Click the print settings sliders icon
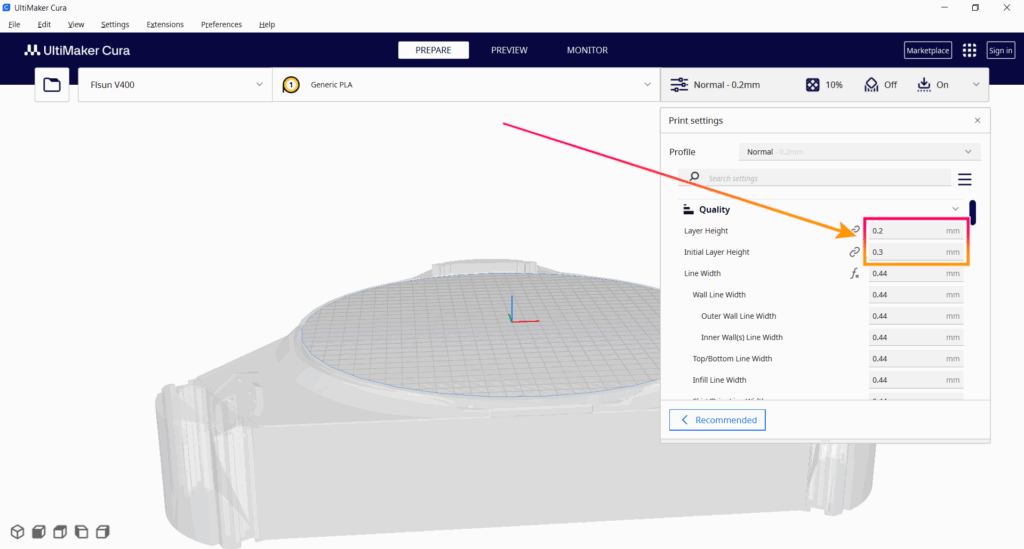 [679, 85]
